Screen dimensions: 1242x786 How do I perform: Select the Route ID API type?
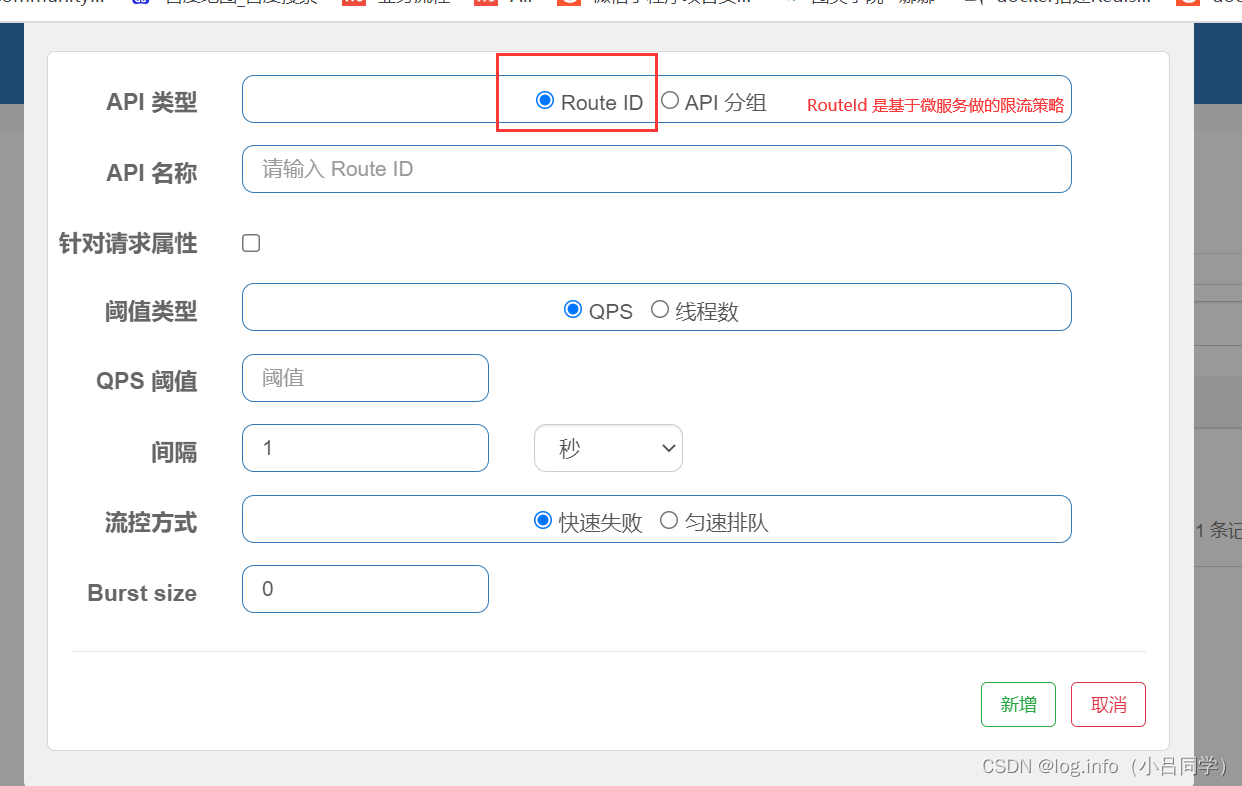point(545,100)
